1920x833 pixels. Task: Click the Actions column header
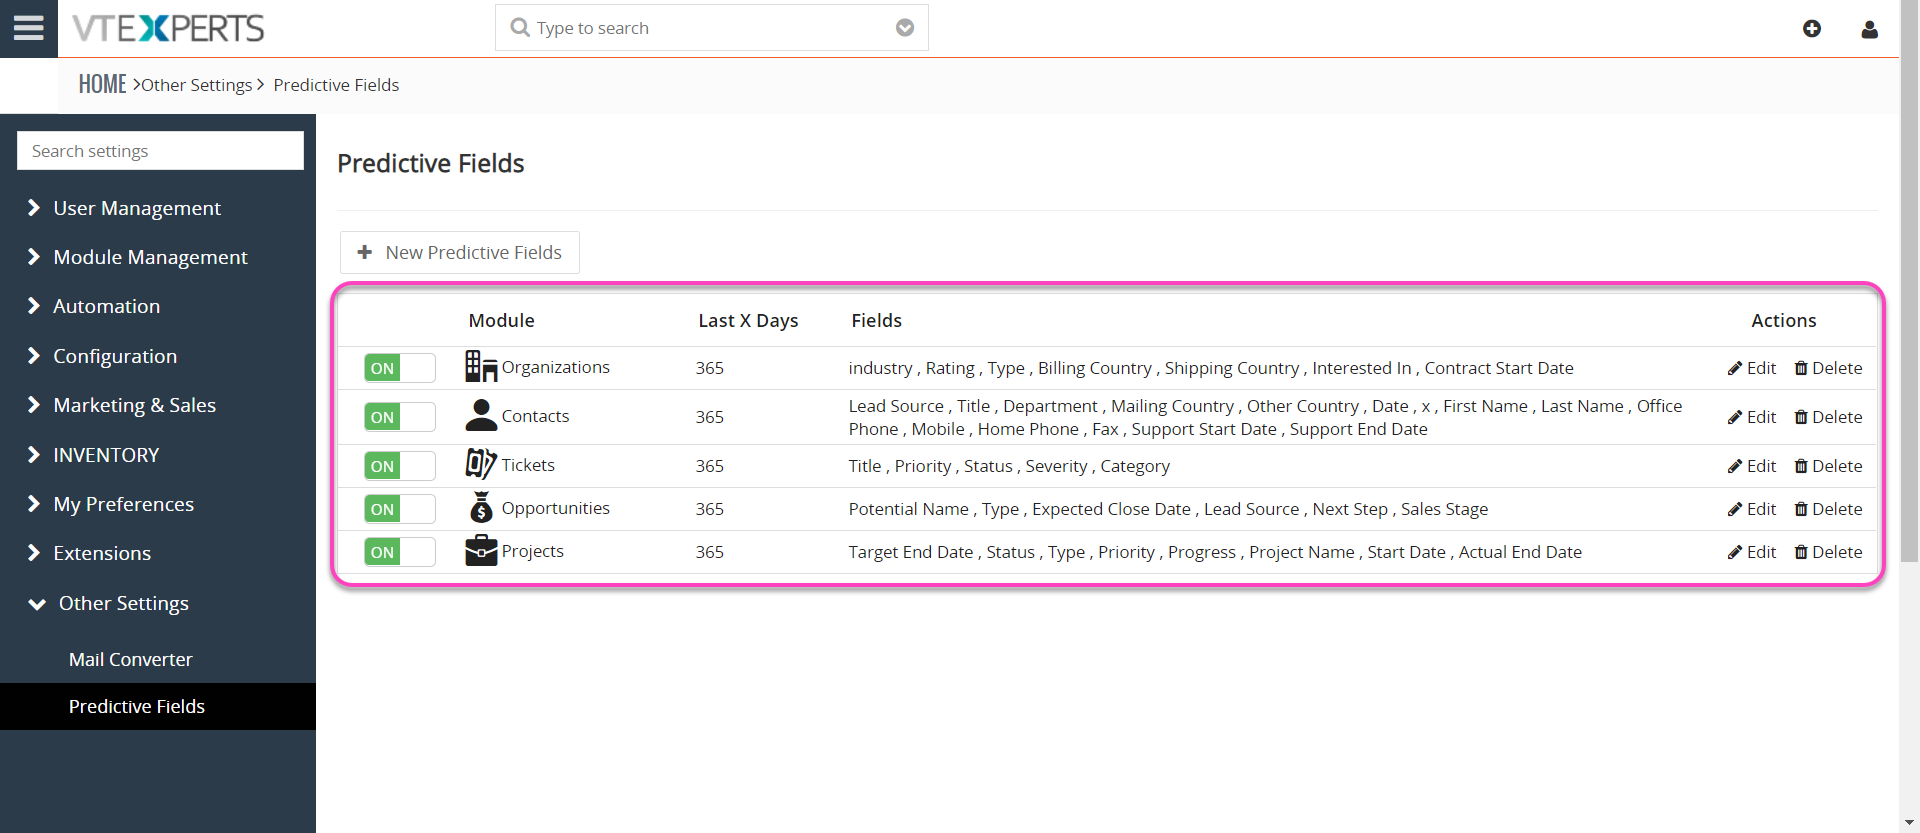(x=1783, y=321)
